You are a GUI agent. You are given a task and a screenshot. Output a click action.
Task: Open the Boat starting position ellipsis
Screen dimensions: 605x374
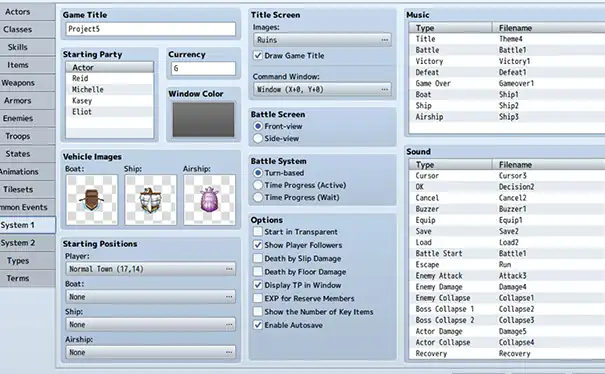coord(229,296)
